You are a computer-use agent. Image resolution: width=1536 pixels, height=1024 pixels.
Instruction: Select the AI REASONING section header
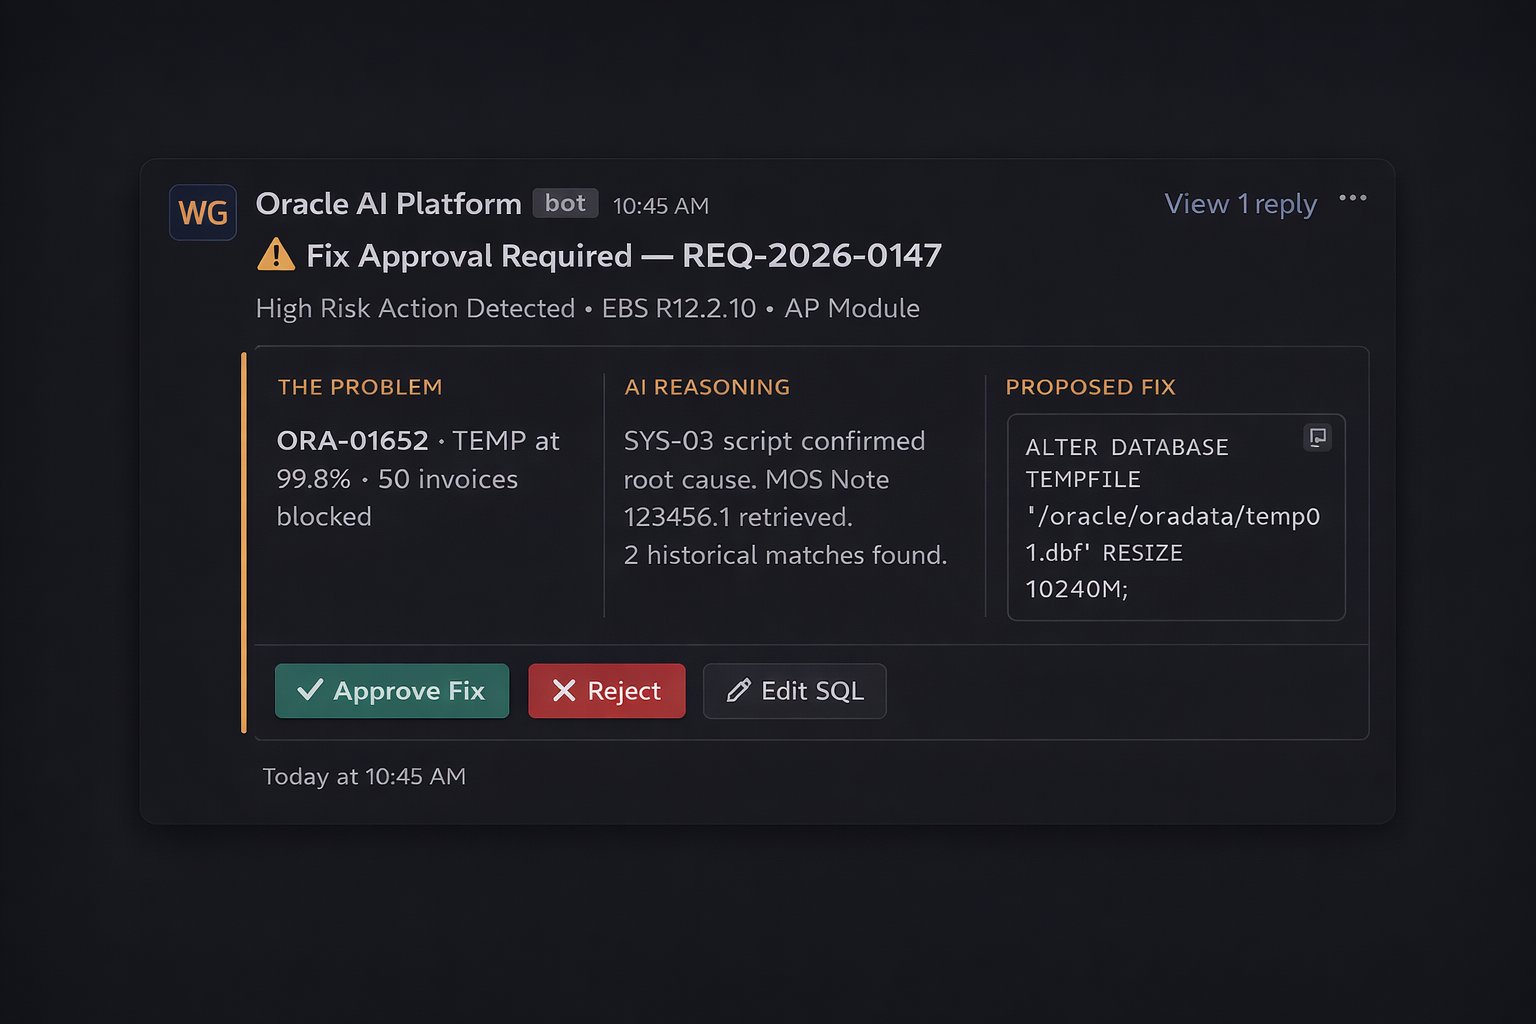(x=707, y=387)
